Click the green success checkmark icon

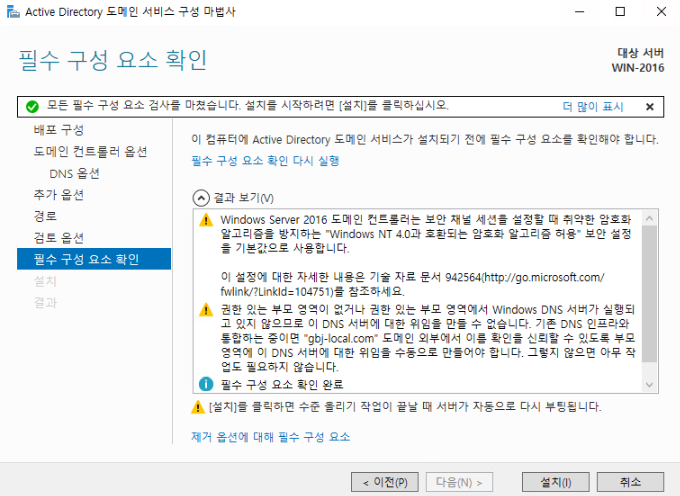(x=32, y=107)
